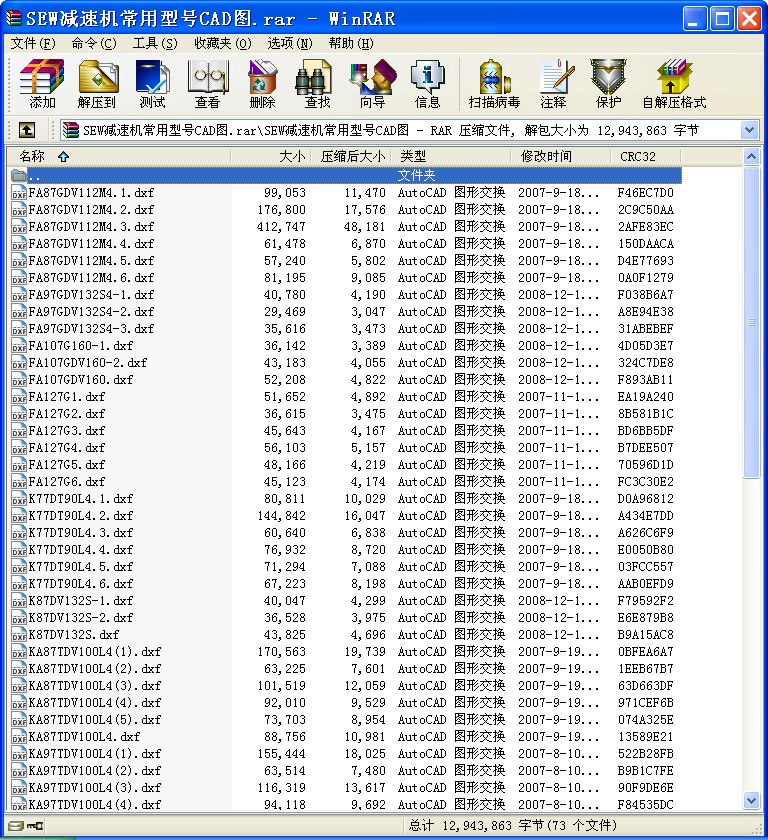Image resolution: width=768 pixels, height=840 pixels.
Task: Click CRC32 value F46EC7D0
Action: click(x=645, y=193)
